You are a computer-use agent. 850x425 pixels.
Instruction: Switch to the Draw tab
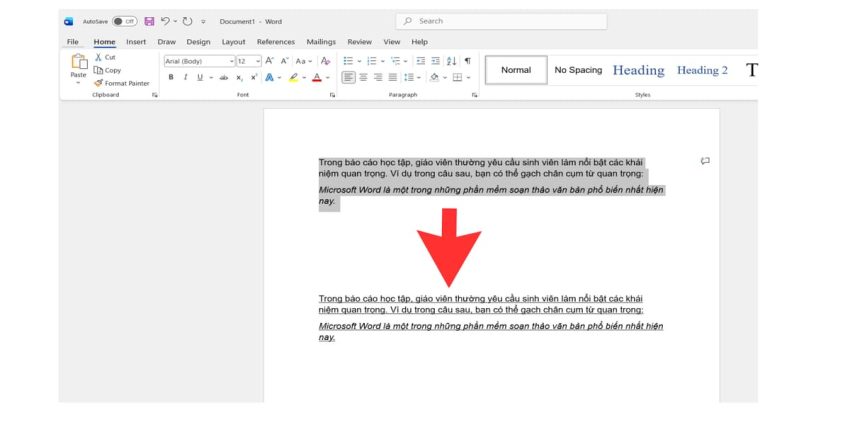click(x=166, y=42)
